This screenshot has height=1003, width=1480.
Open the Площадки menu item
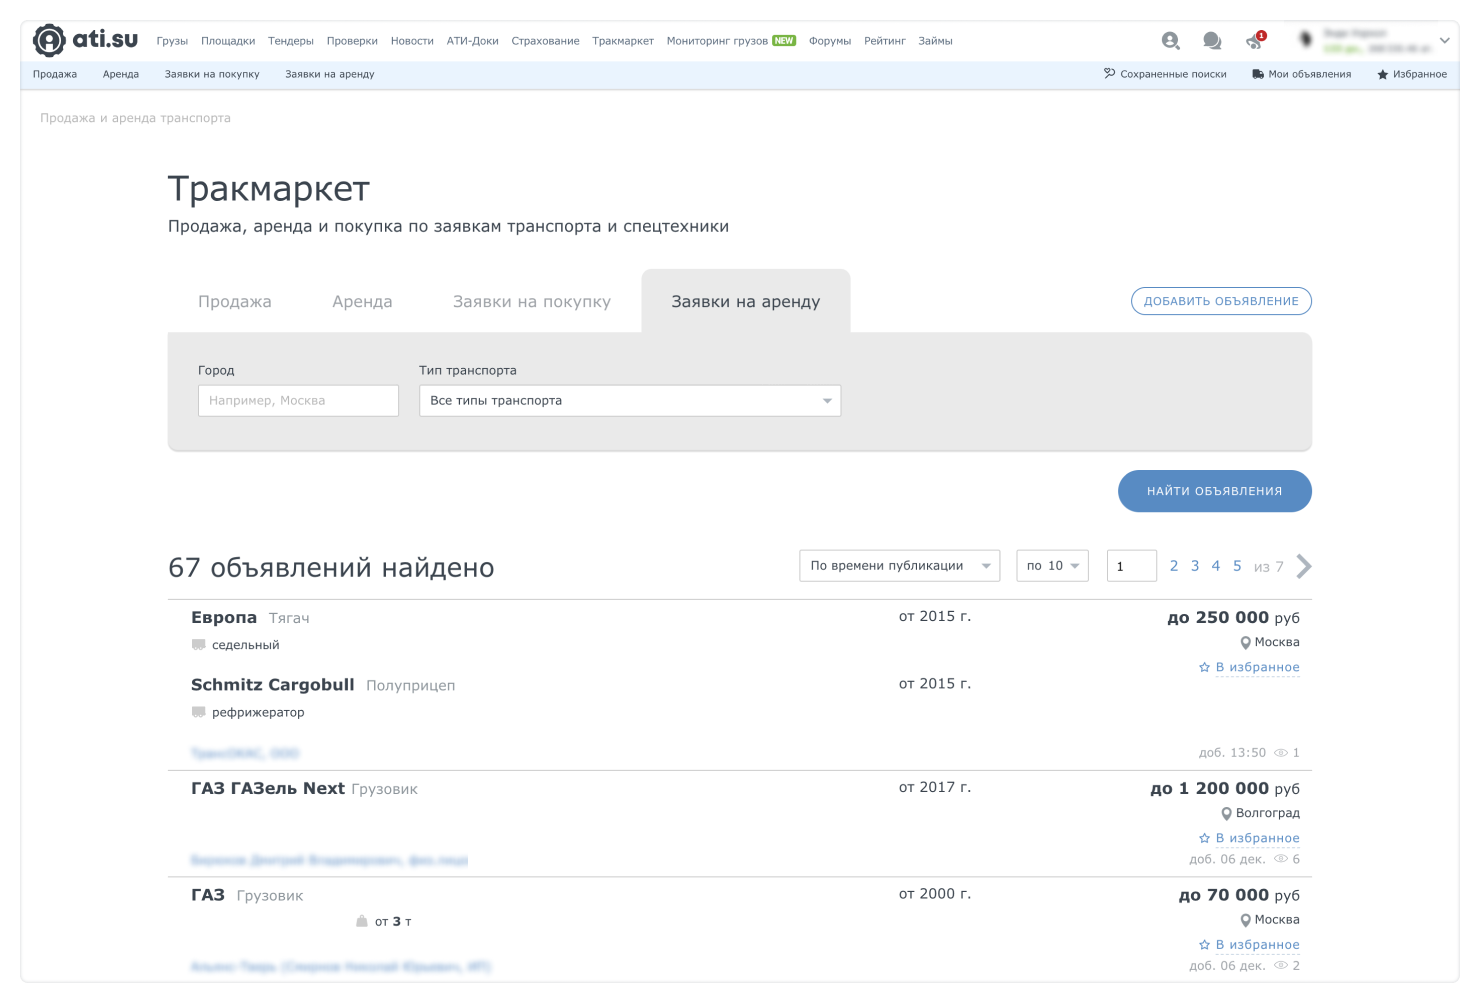pyautogui.click(x=228, y=41)
